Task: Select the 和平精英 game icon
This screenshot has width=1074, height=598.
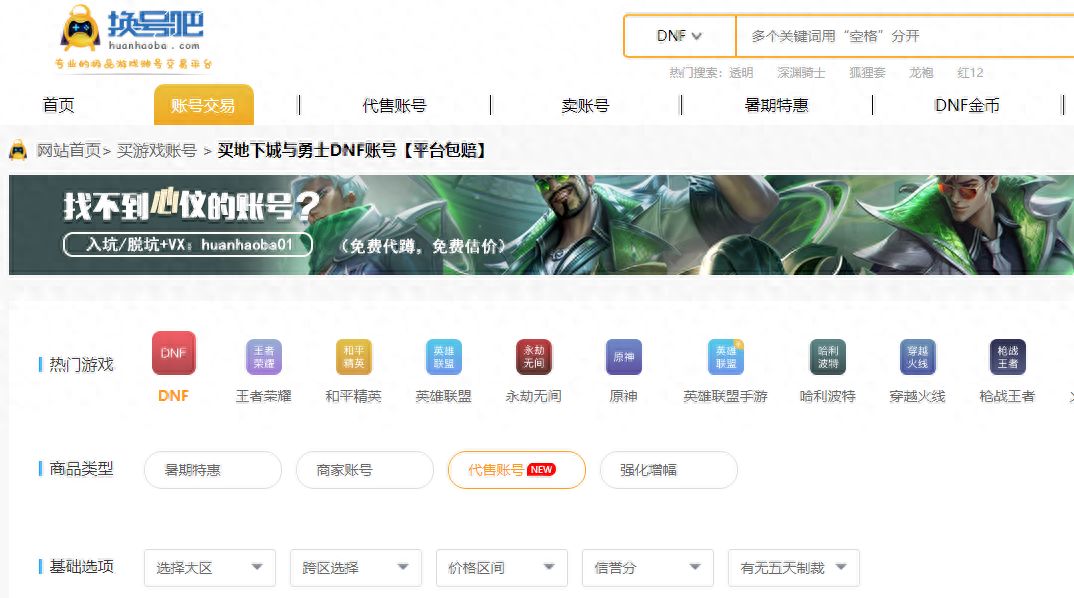Action: click(353, 356)
